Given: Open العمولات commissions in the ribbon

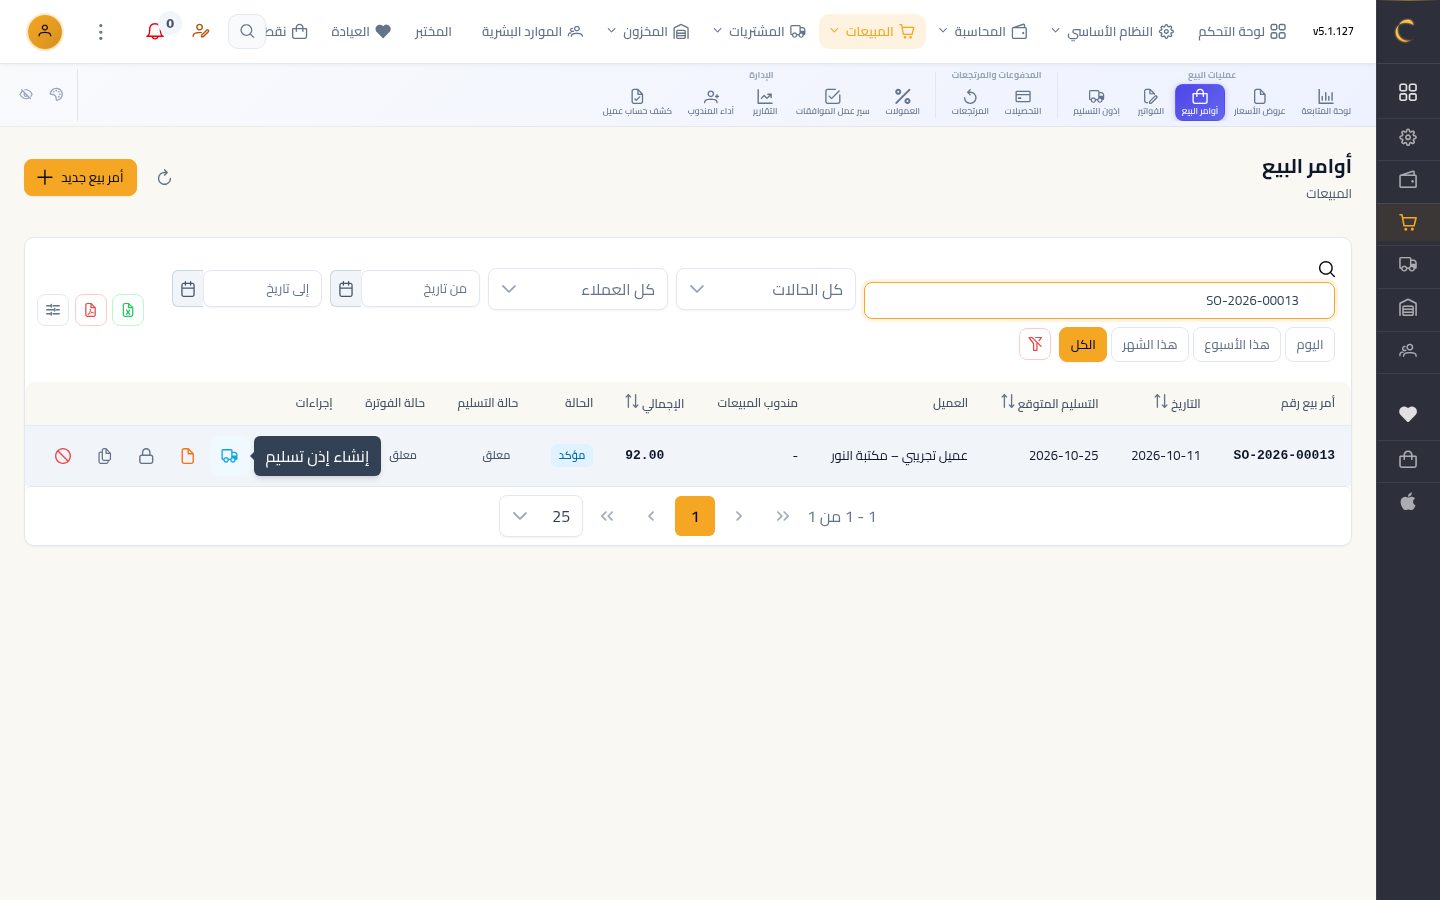Looking at the screenshot, I should pyautogui.click(x=902, y=102).
